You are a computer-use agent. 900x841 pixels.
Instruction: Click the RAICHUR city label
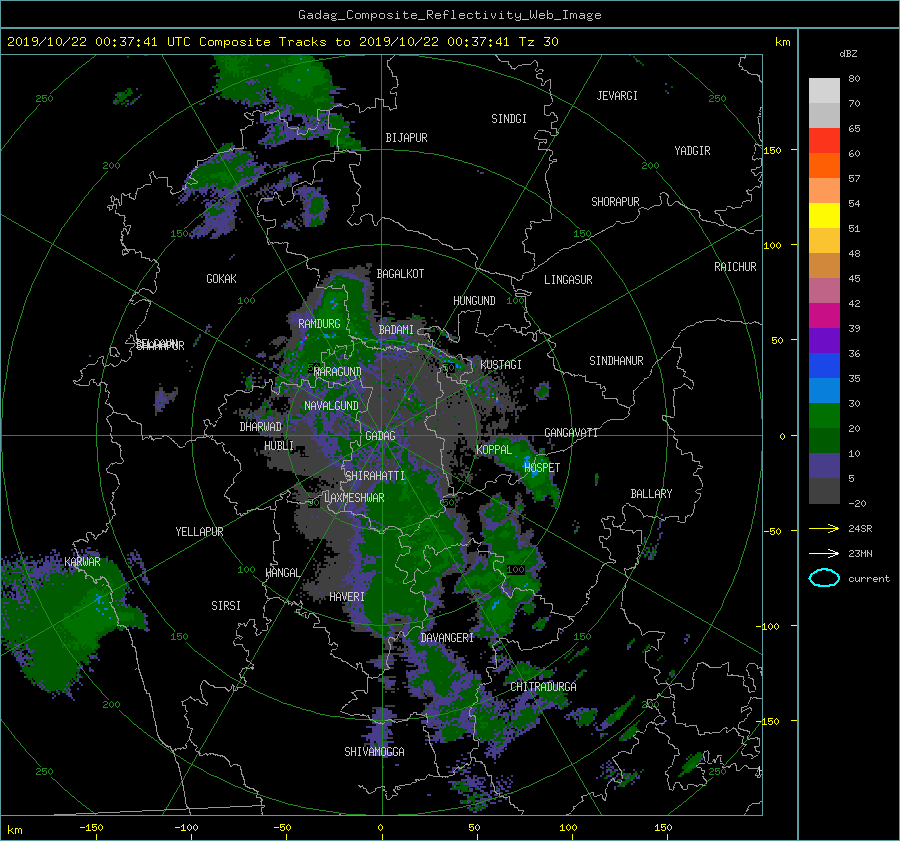click(x=735, y=266)
